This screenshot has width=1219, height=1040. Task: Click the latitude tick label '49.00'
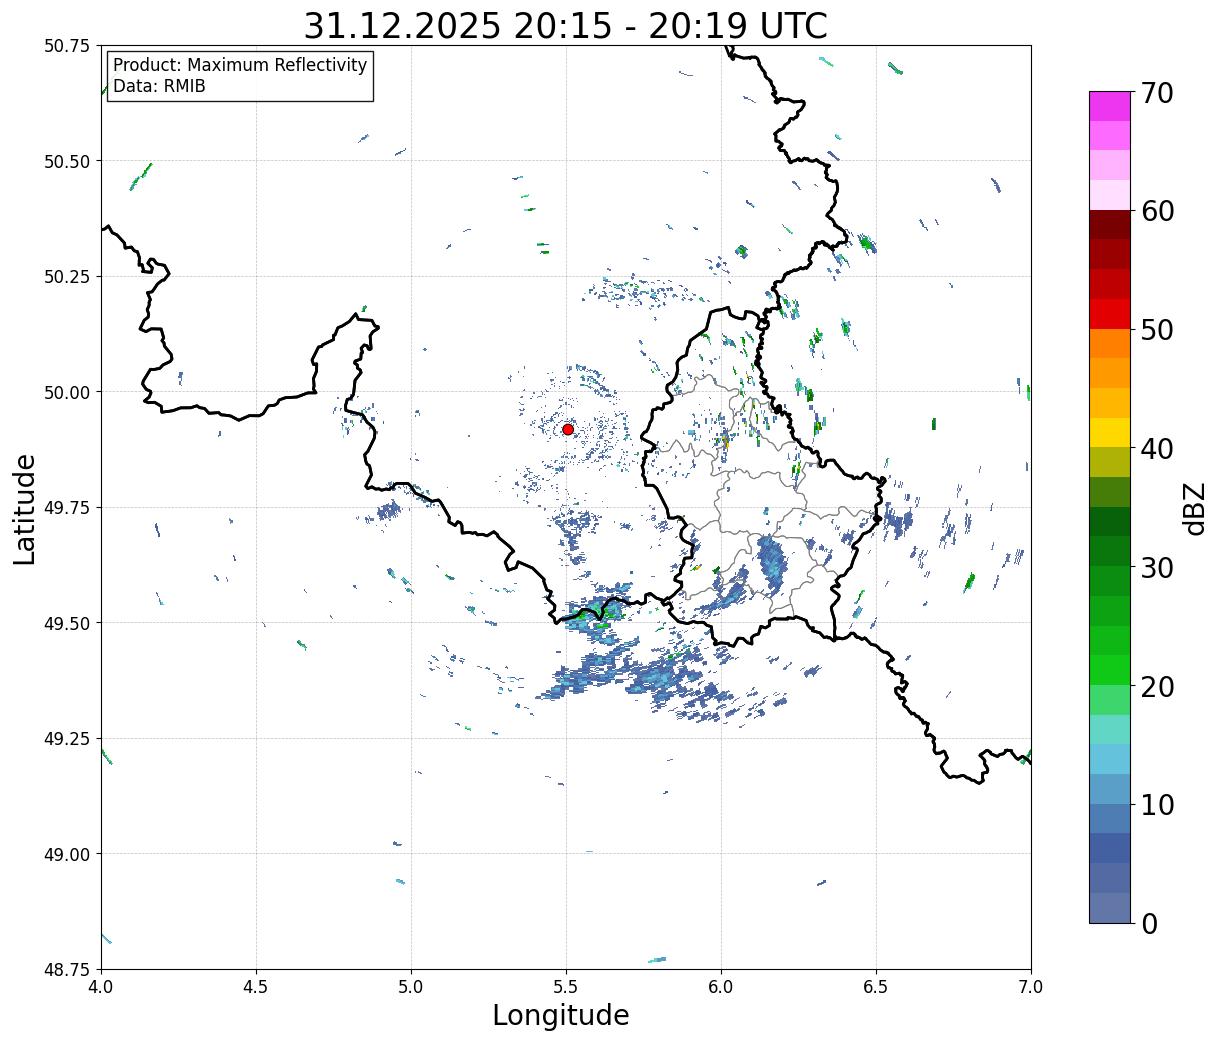tap(68, 854)
